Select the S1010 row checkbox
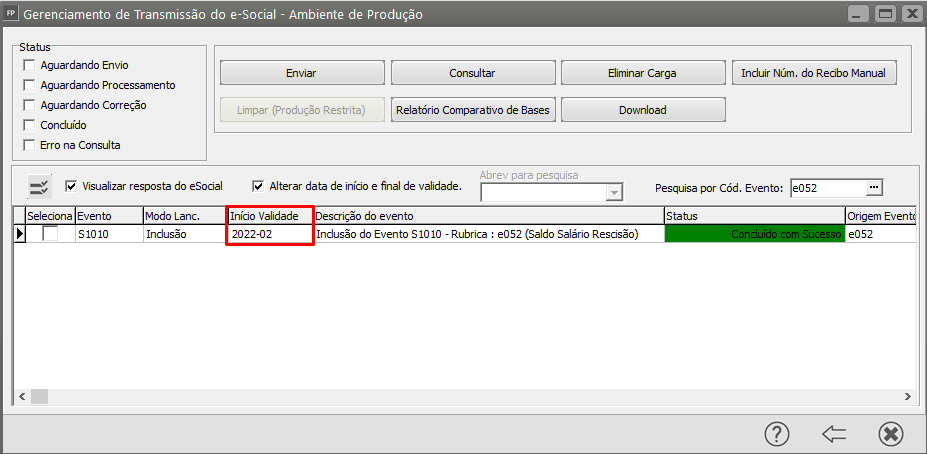 [x=50, y=234]
